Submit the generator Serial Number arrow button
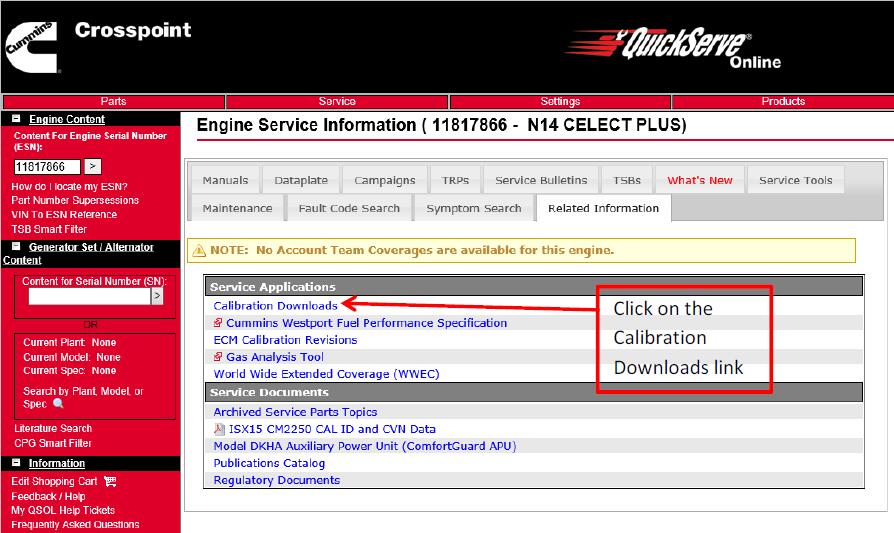 (x=157, y=296)
